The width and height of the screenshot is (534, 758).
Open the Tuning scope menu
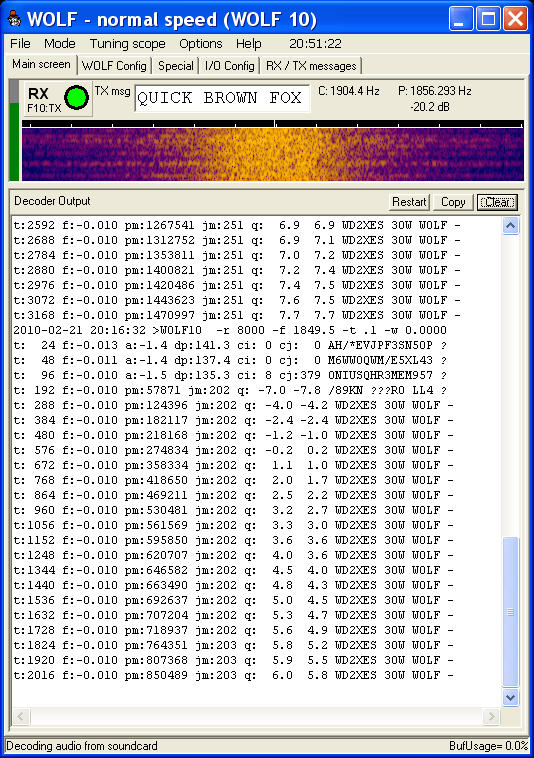tap(128, 44)
